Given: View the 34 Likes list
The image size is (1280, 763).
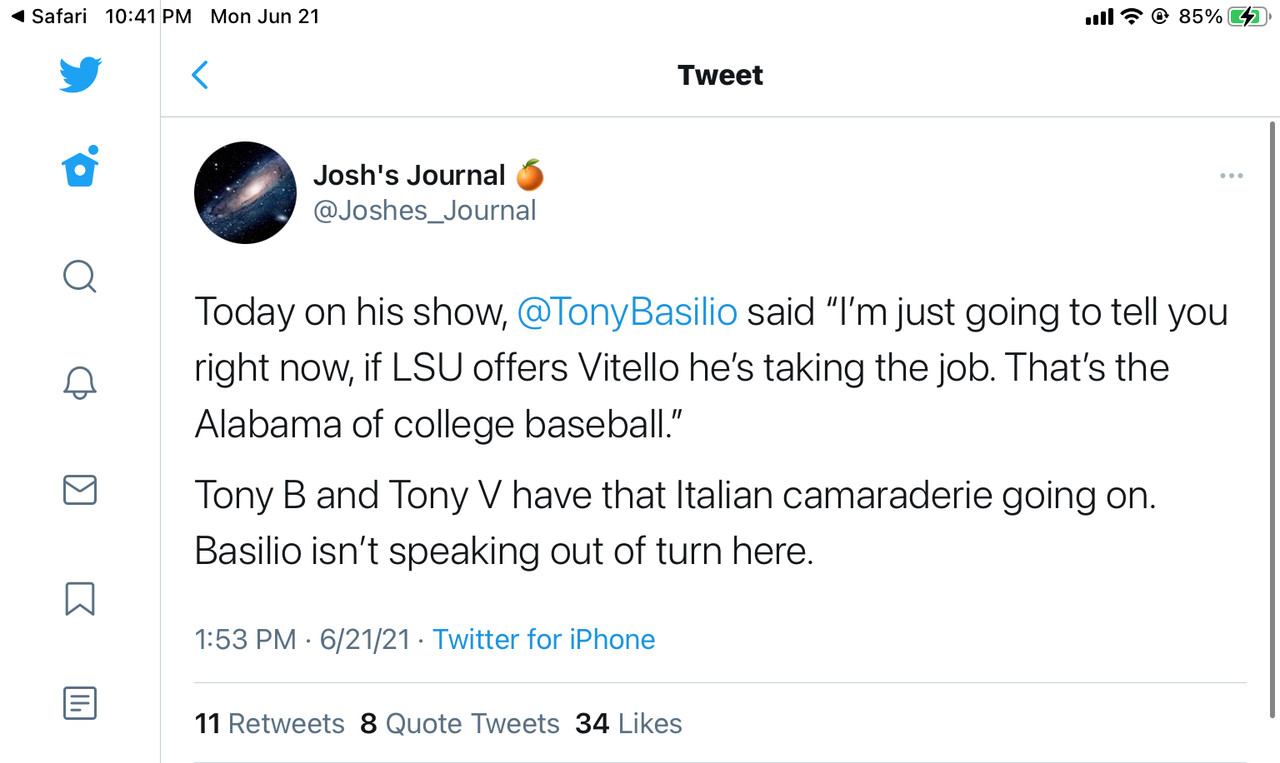Looking at the screenshot, I should (x=629, y=724).
